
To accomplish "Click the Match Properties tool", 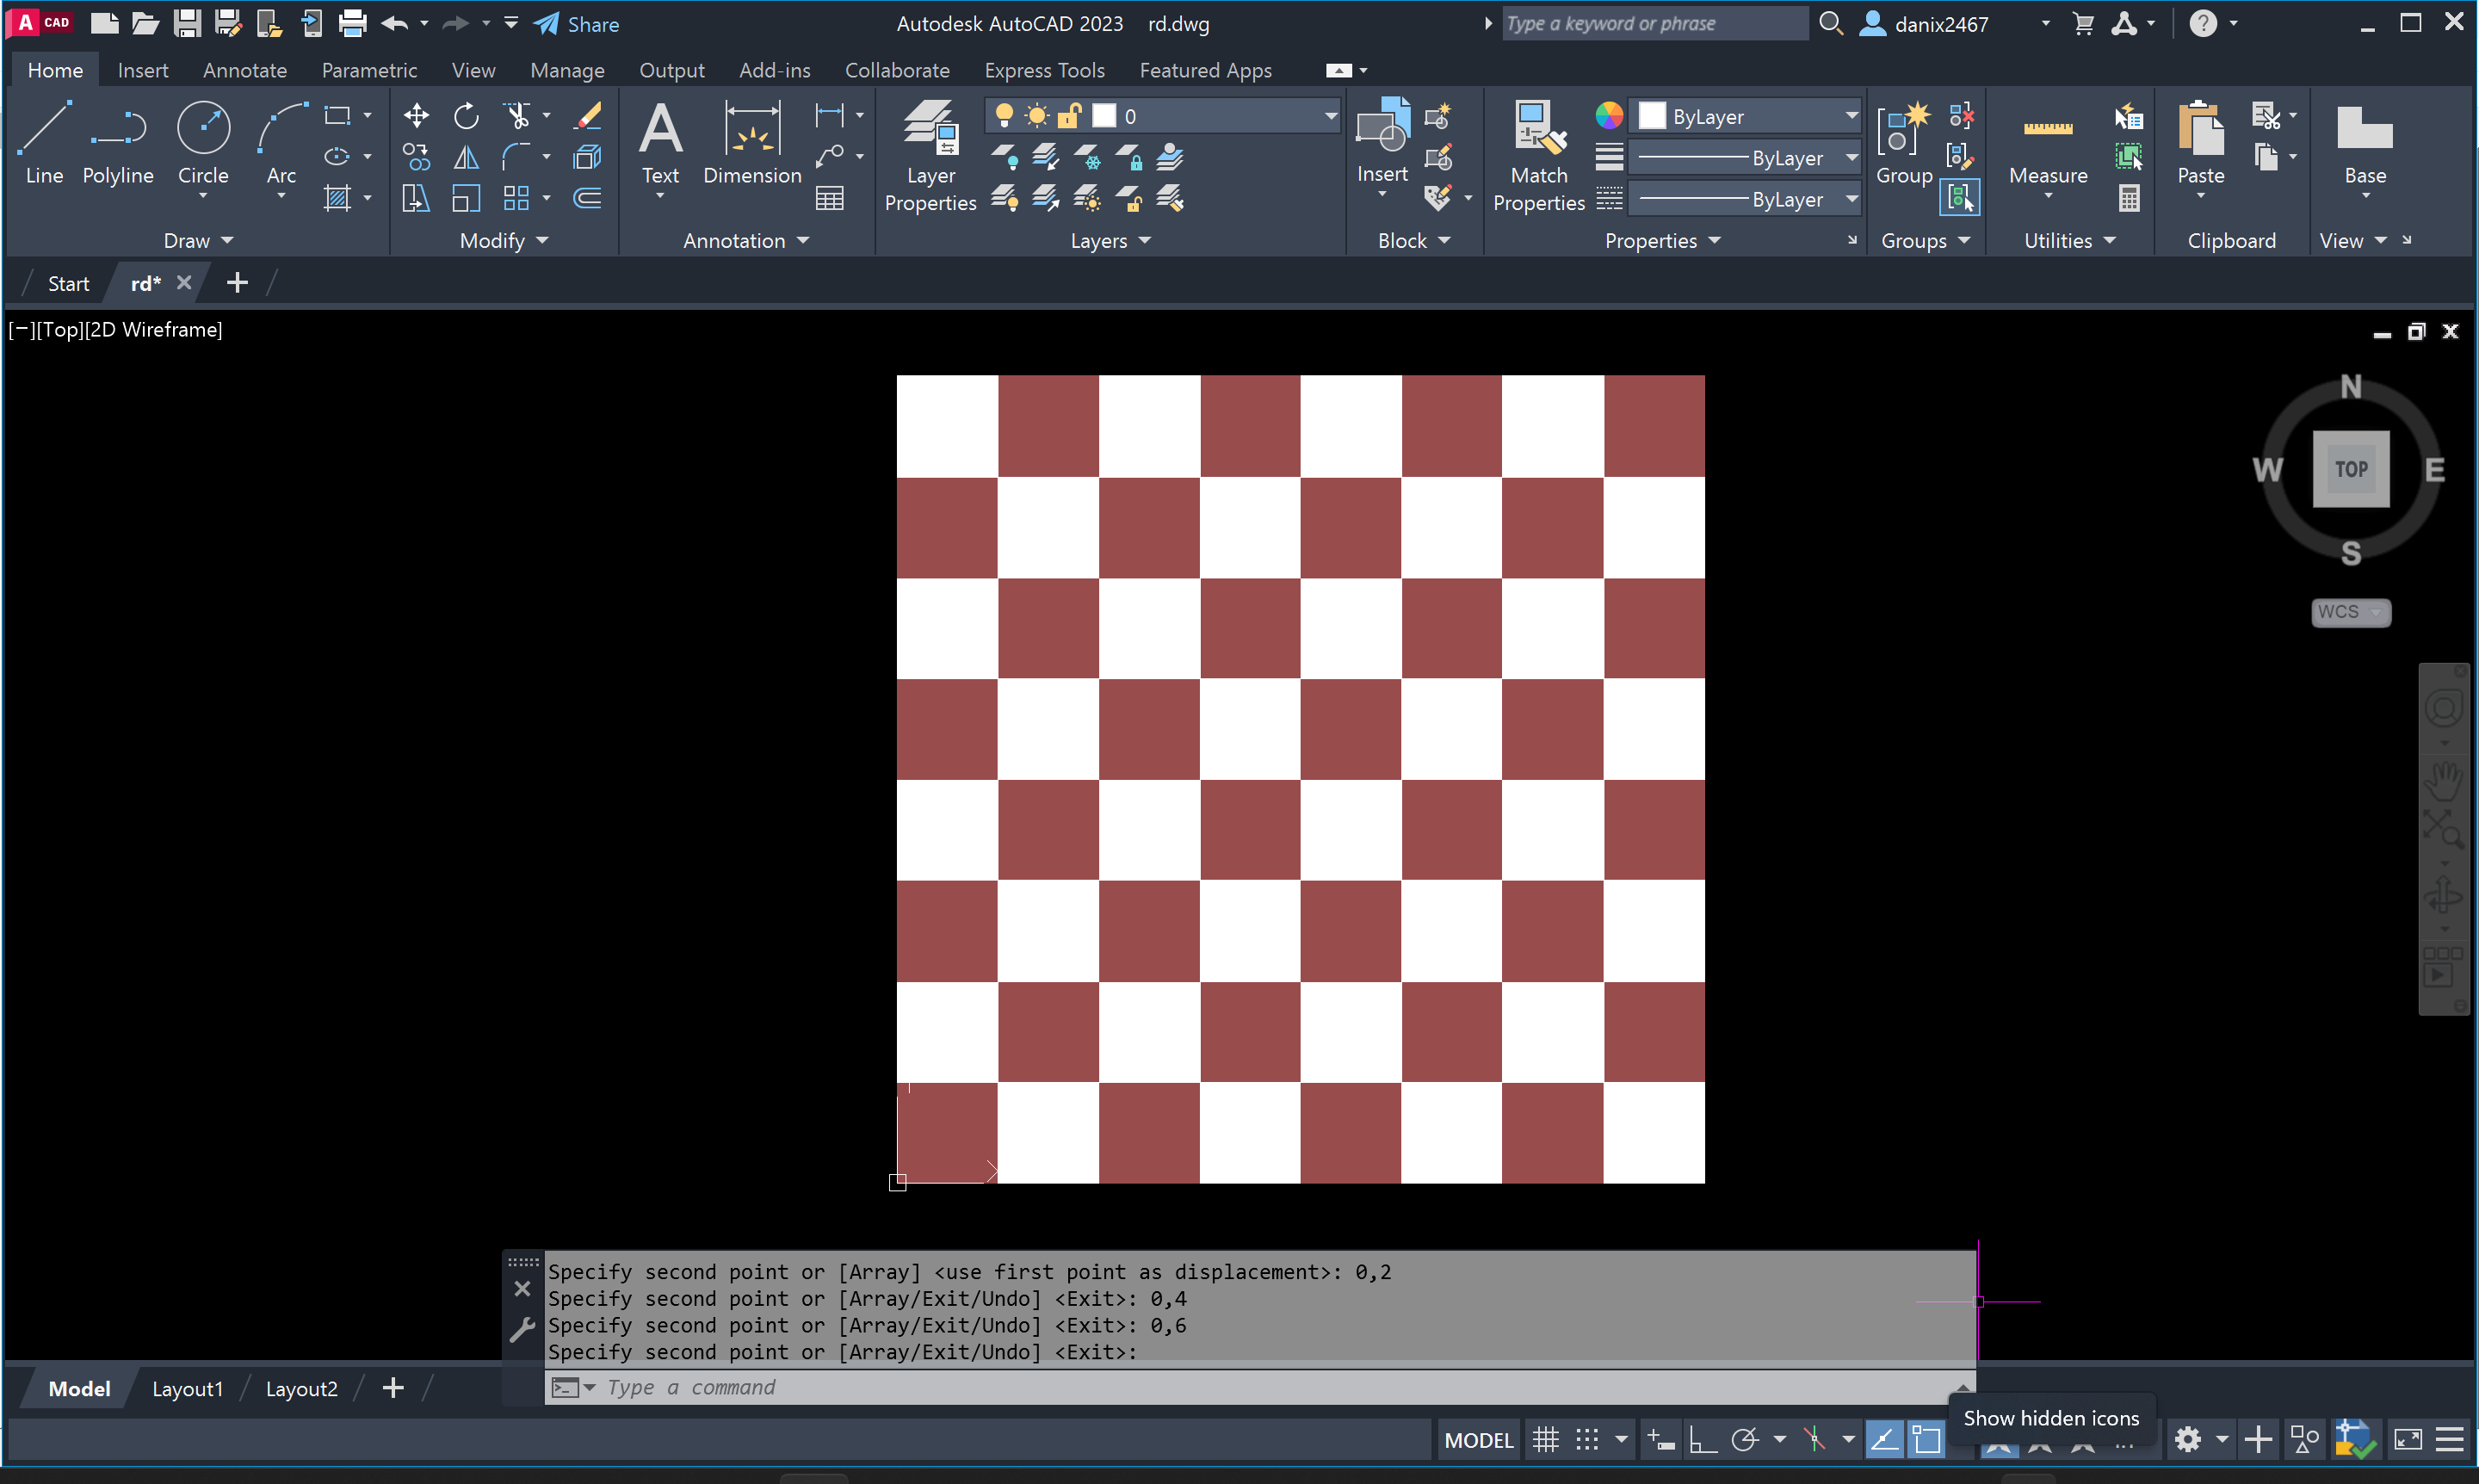I will click(1538, 155).
